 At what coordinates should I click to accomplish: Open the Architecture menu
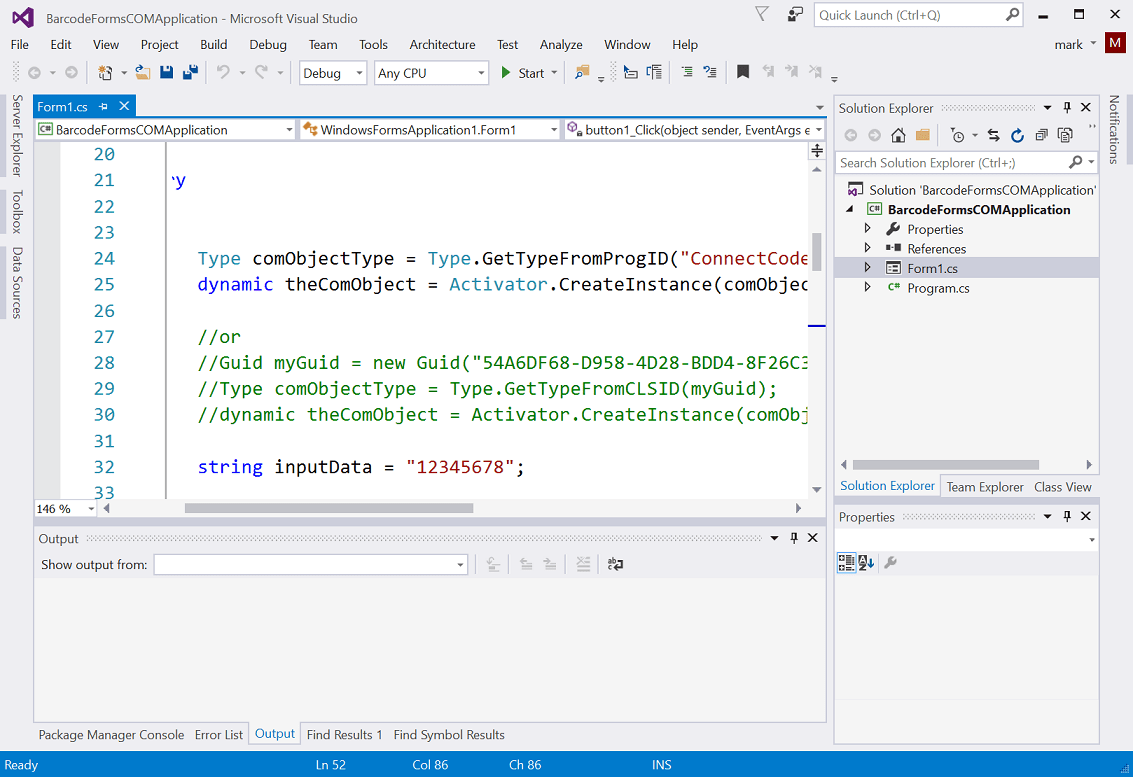pos(442,45)
